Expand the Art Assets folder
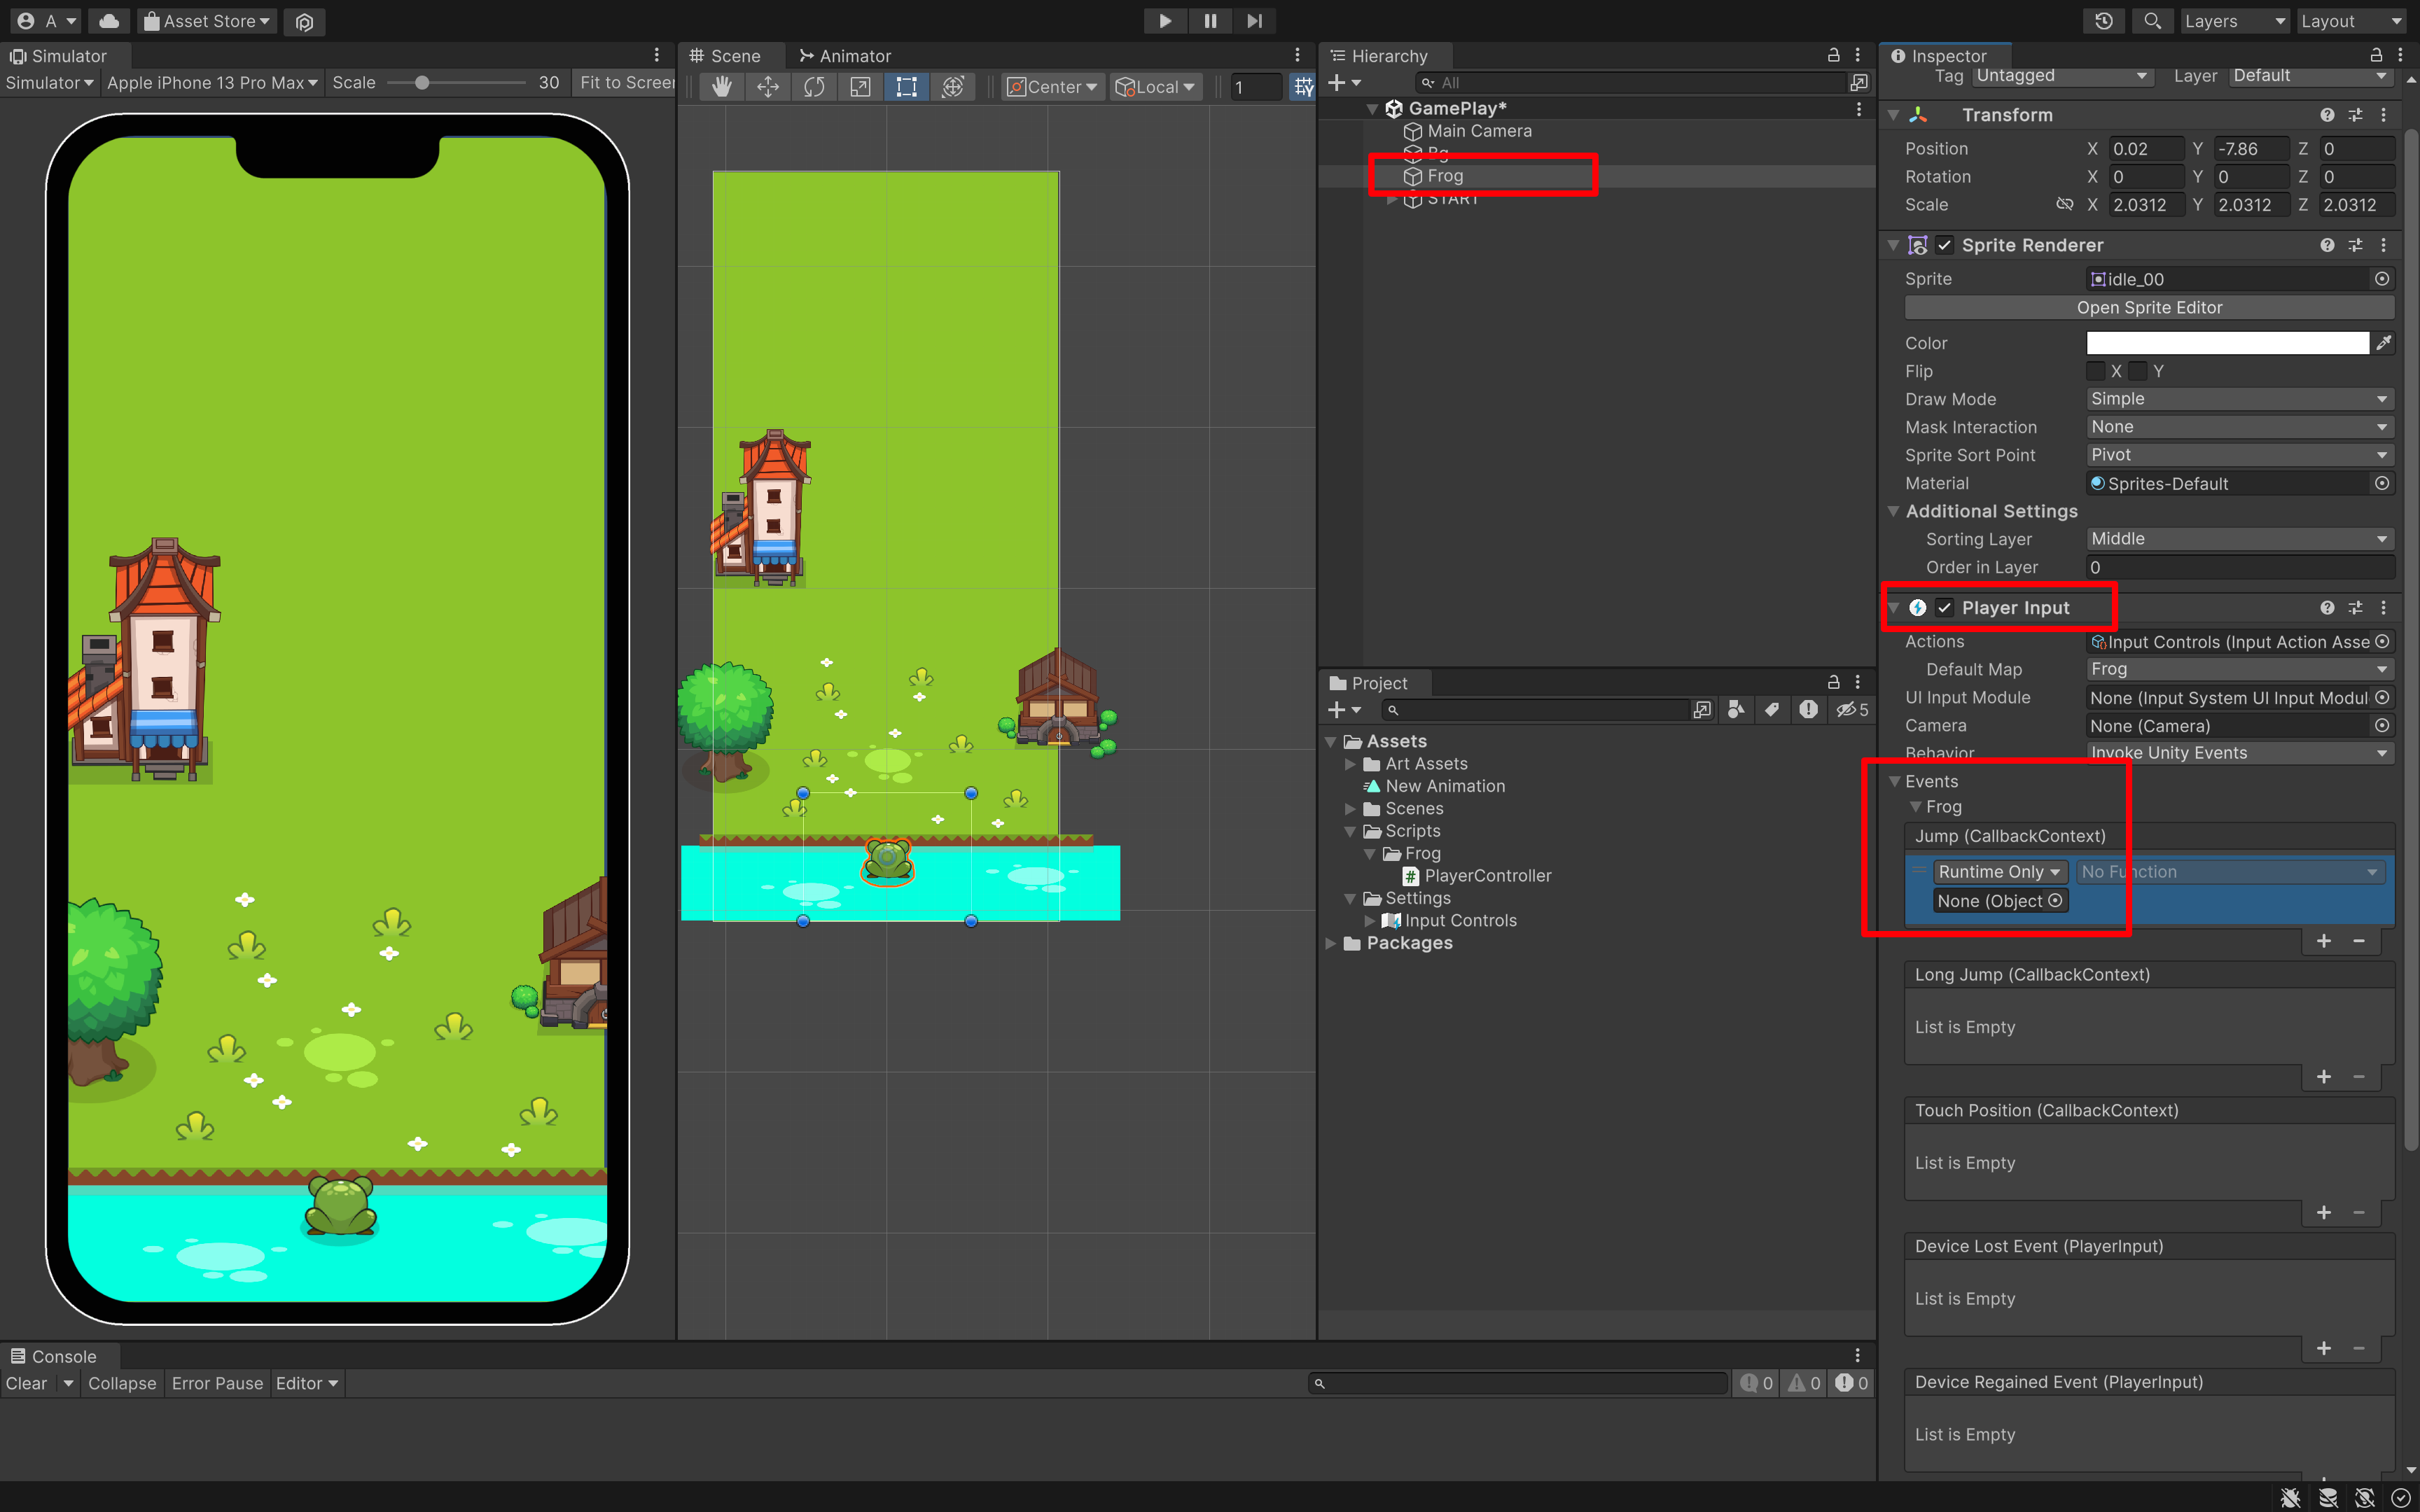This screenshot has width=2420, height=1512. click(1350, 764)
